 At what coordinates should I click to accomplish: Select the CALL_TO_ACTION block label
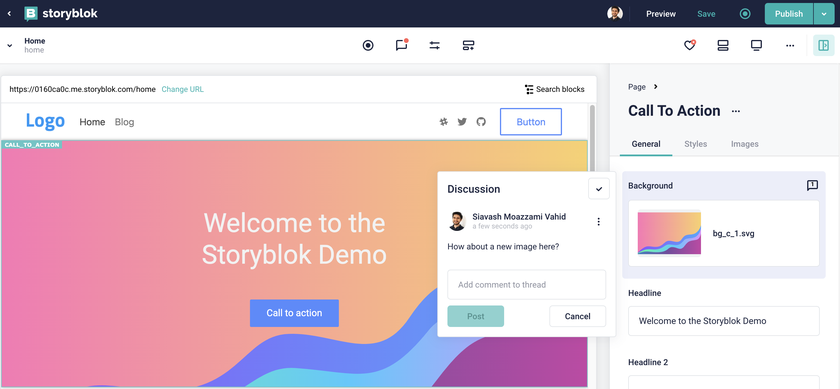[32, 145]
